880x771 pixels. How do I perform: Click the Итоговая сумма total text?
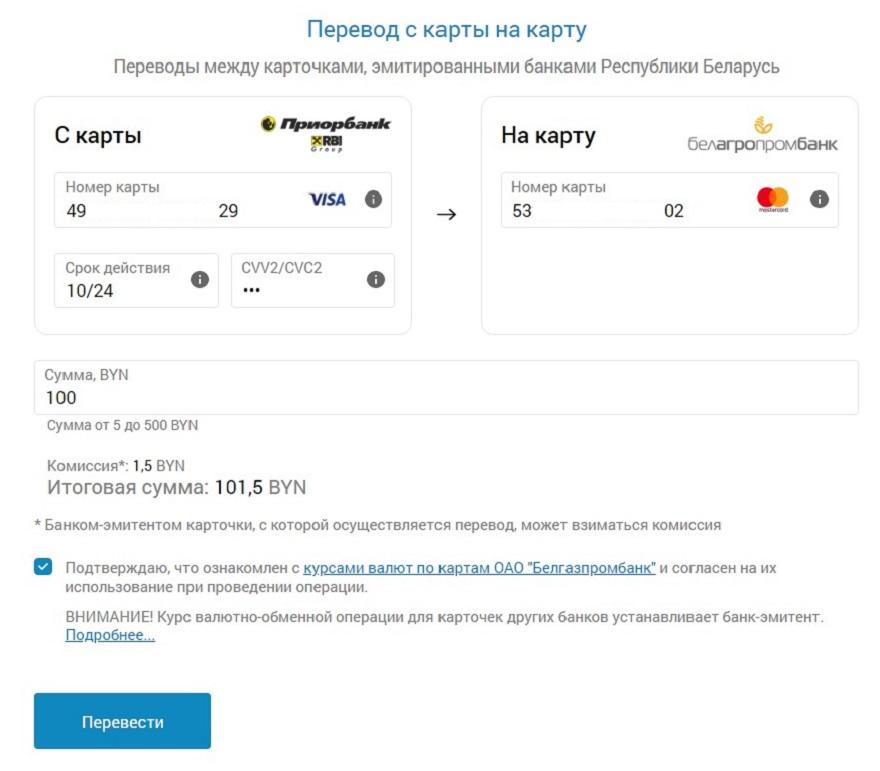coord(176,488)
